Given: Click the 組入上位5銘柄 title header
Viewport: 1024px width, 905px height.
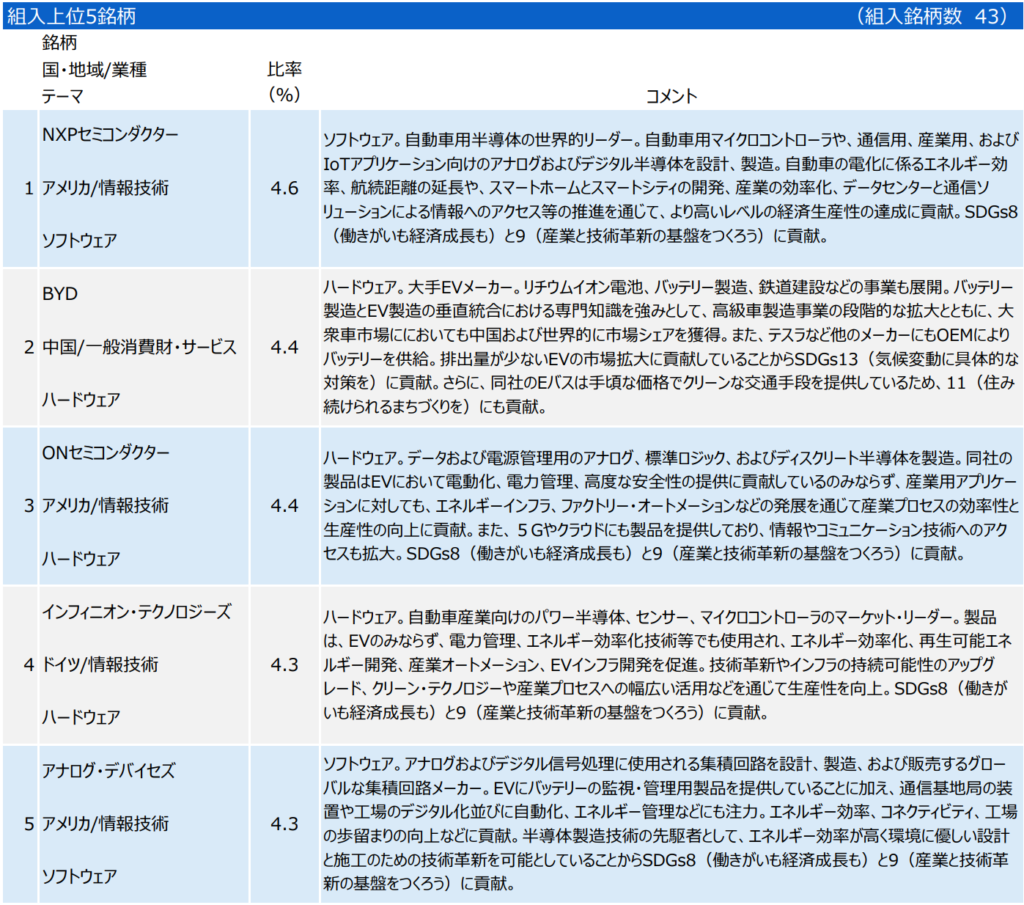Looking at the screenshot, I should click(x=72, y=15).
